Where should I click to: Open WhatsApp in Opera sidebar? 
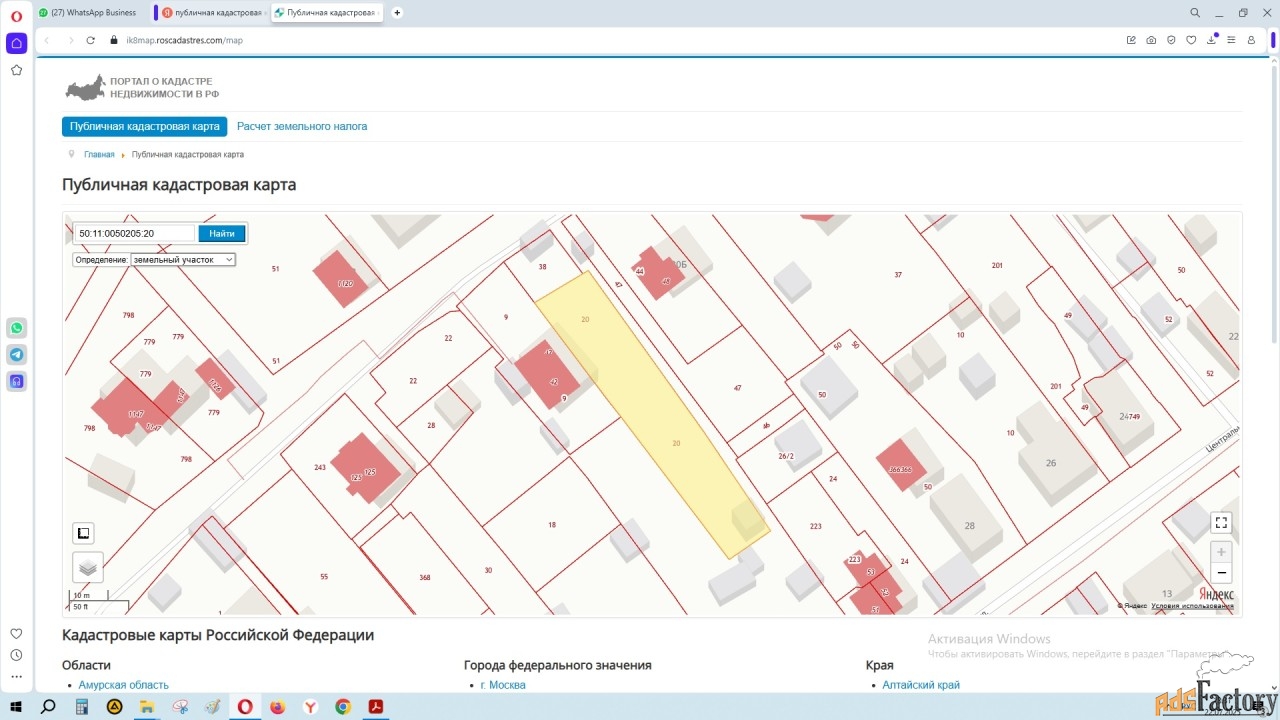[x=17, y=328]
